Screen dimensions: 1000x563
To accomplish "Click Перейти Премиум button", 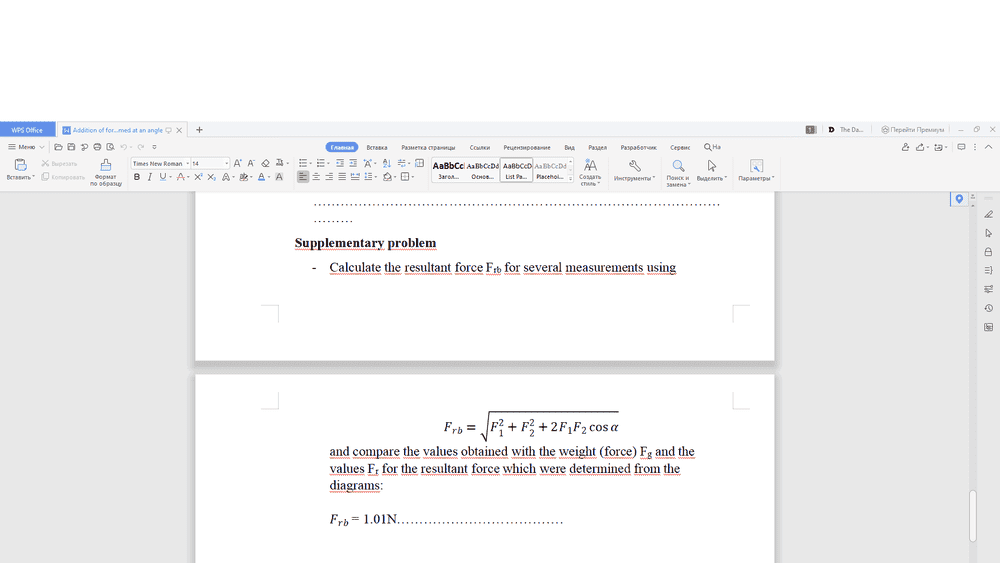I will coord(913,129).
